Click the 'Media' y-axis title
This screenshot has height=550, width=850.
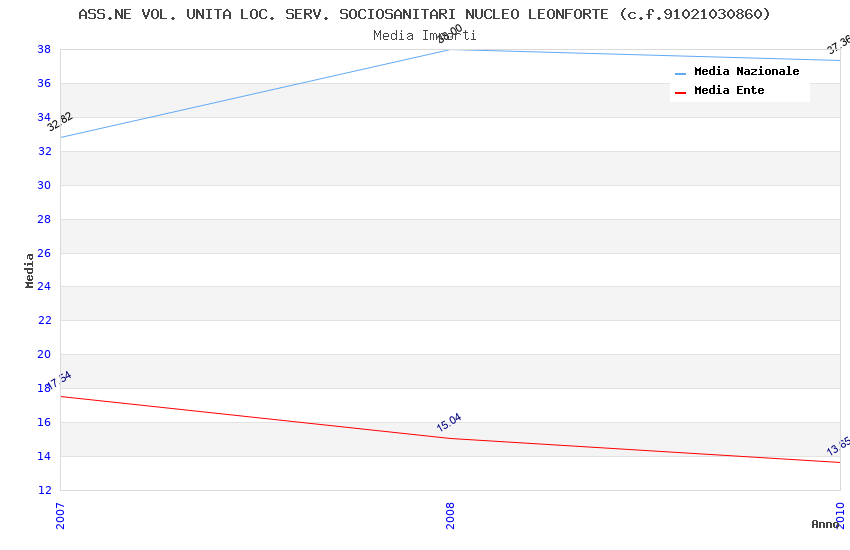pos(29,270)
